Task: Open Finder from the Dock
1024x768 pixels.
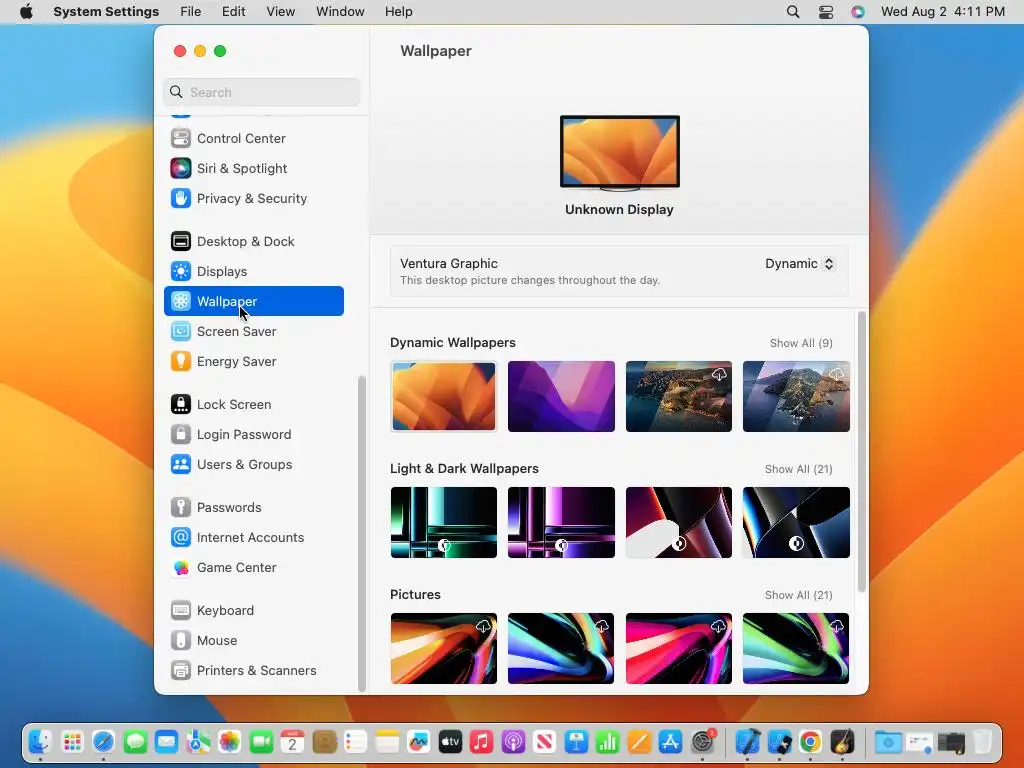Action: 40,743
